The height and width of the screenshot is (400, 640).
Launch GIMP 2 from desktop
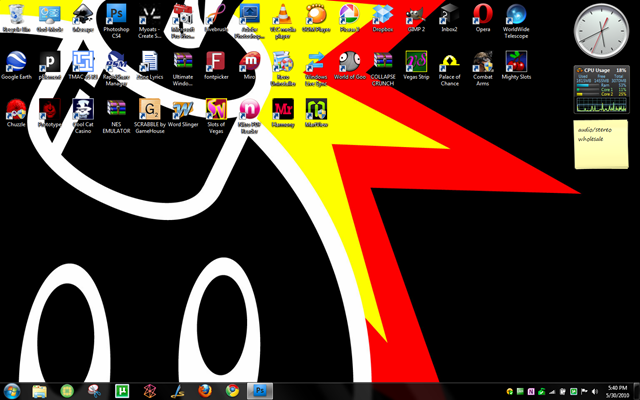[x=416, y=18]
